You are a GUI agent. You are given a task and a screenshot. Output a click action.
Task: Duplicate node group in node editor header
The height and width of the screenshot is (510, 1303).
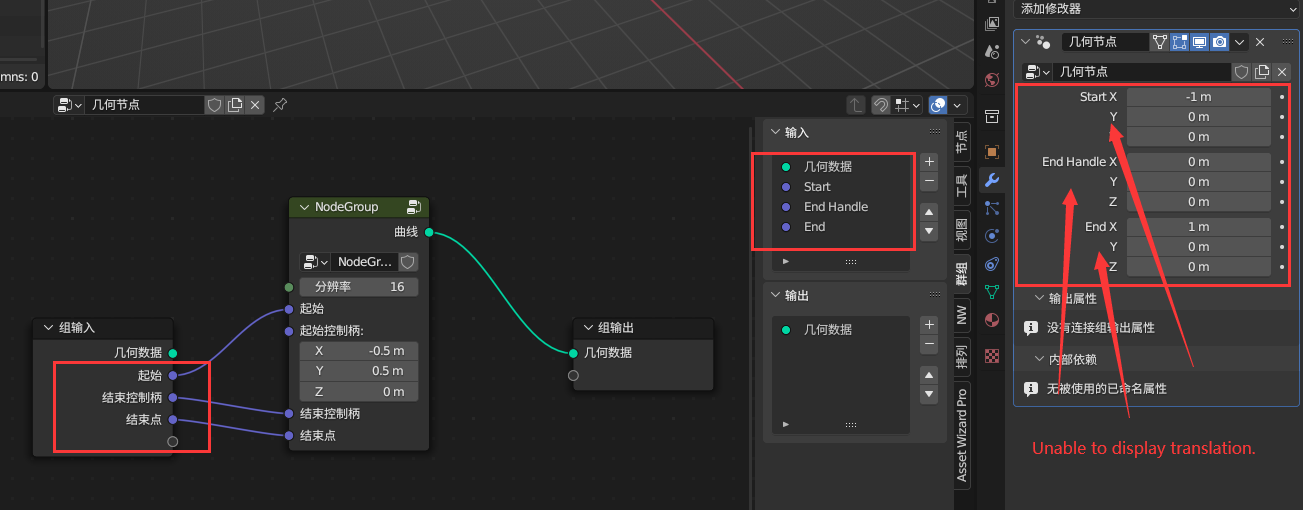pyautogui.click(x=235, y=104)
